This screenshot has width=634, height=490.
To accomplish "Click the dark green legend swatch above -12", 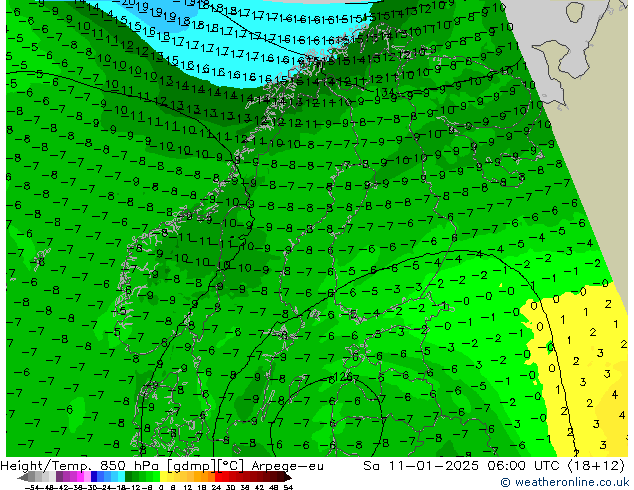I will pyautogui.click(x=129, y=477).
